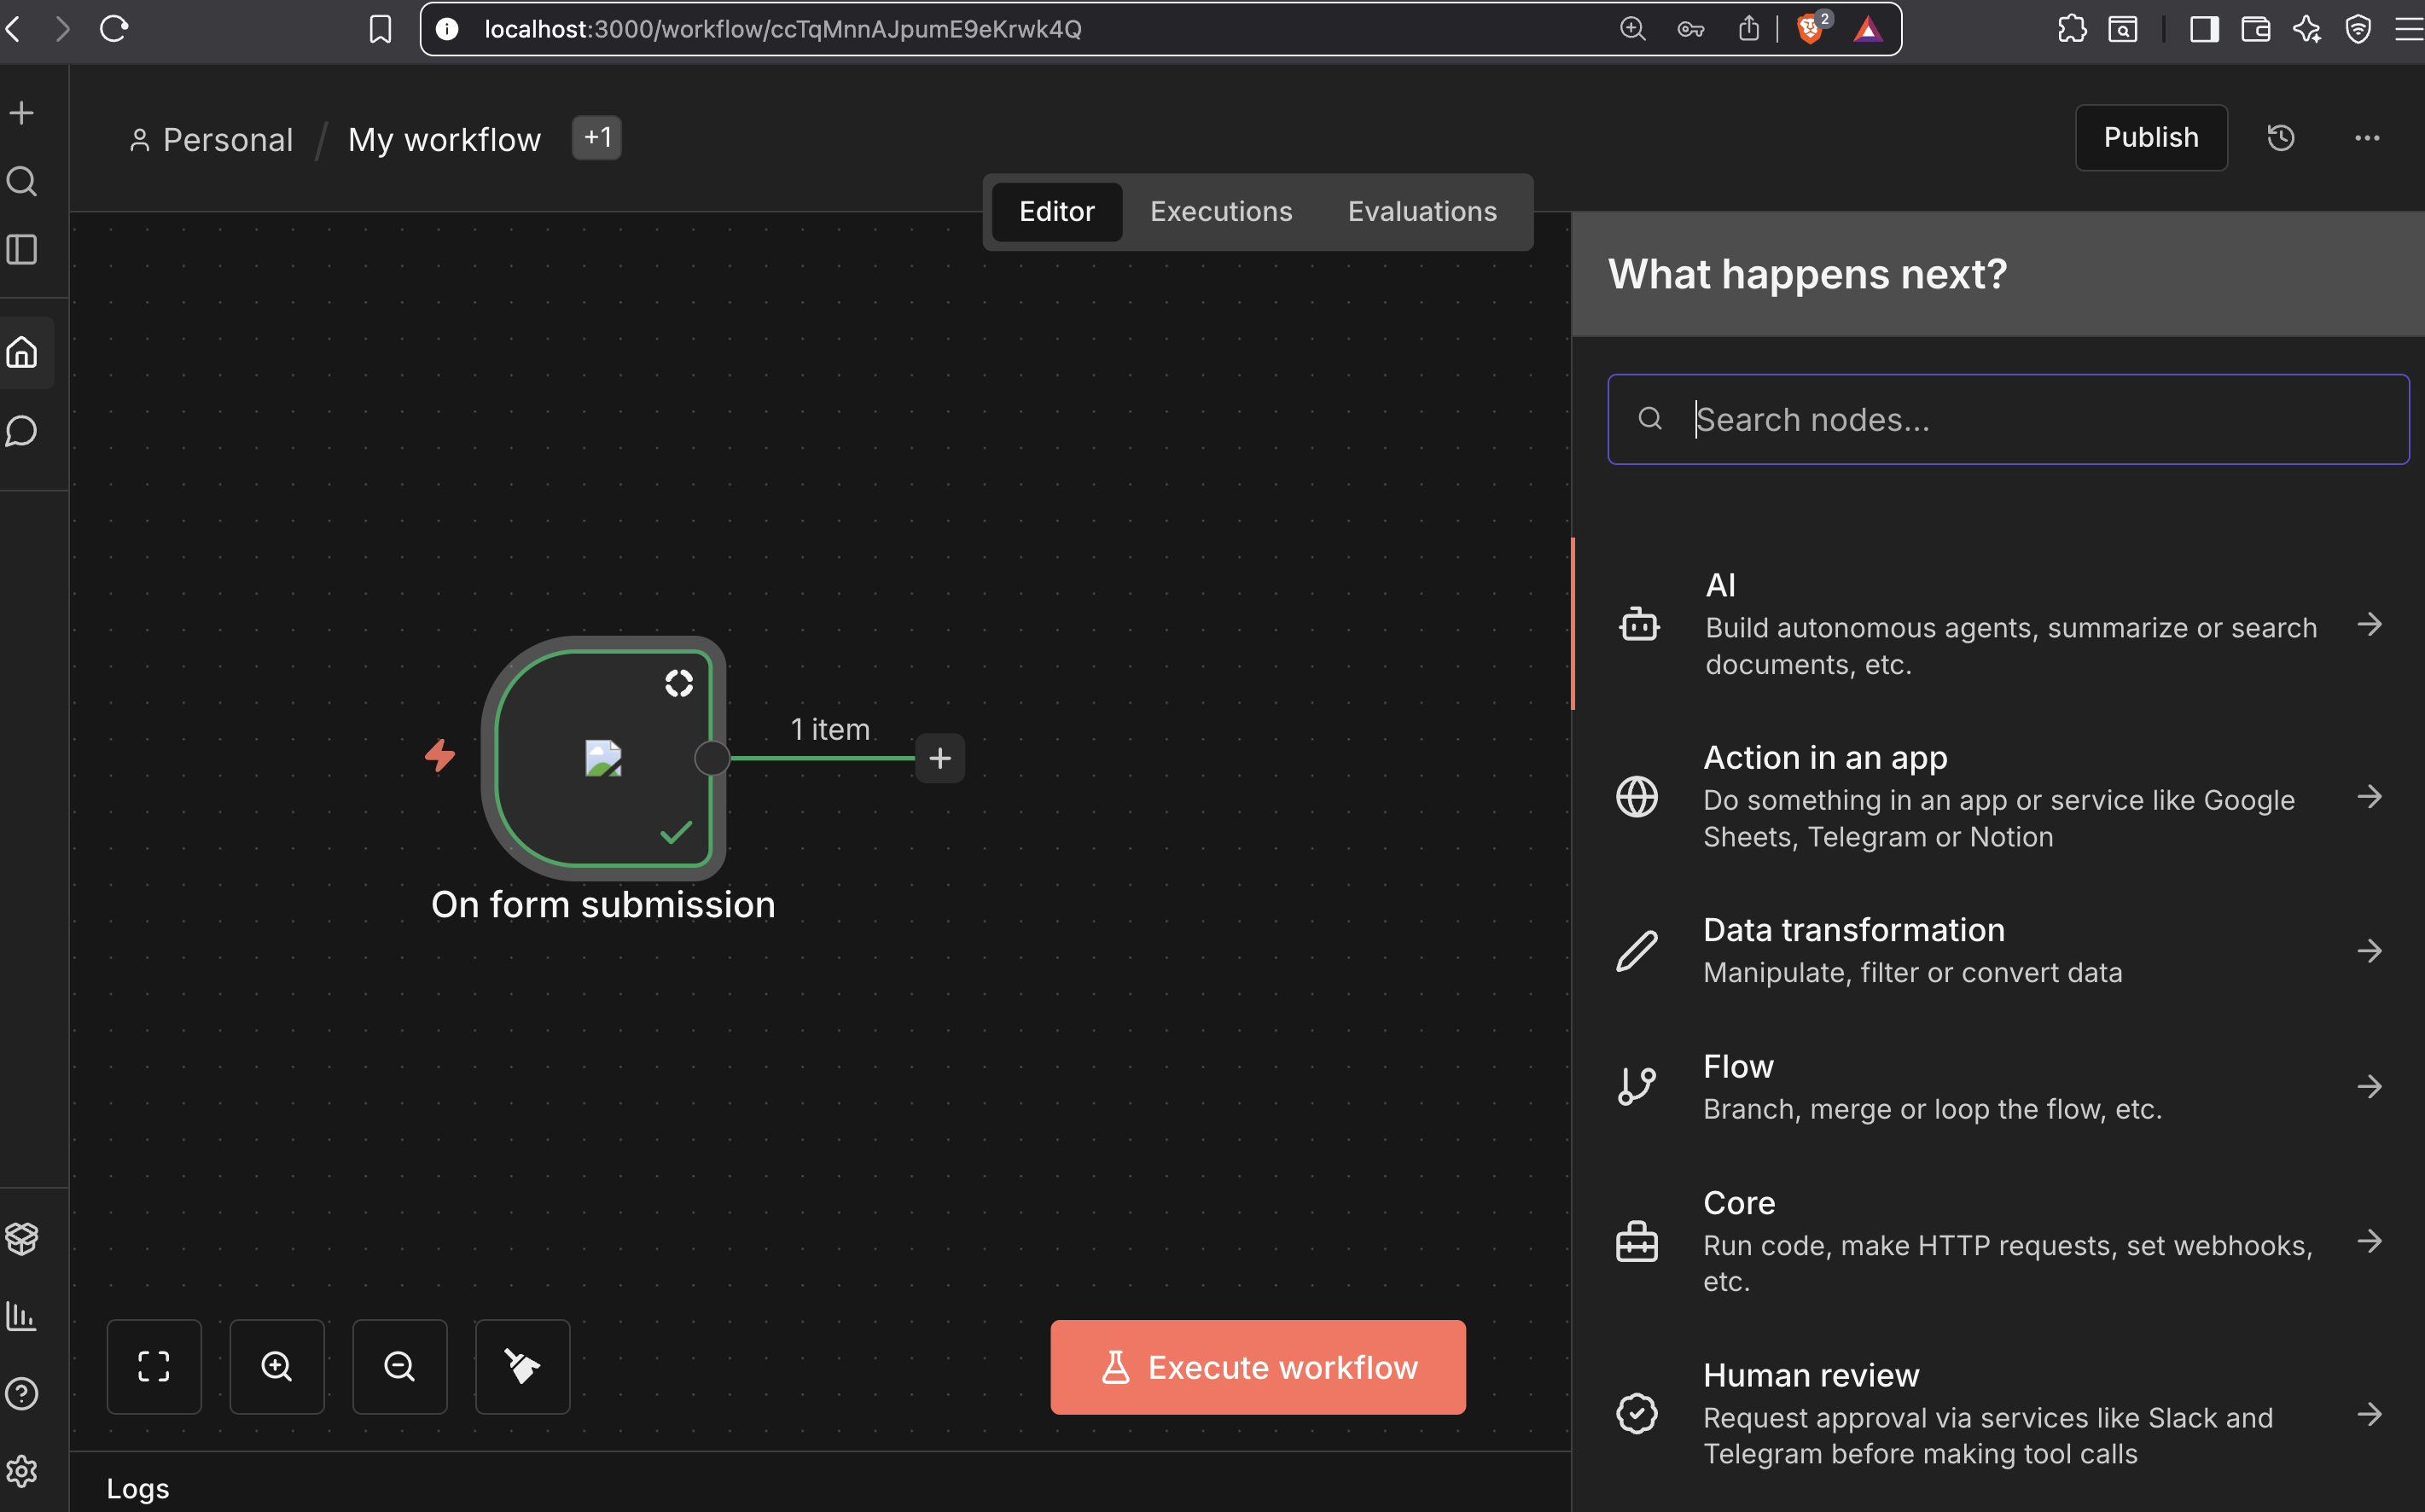2425x1512 pixels.
Task: Switch to the Evaluations tab
Action: tap(1422, 212)
